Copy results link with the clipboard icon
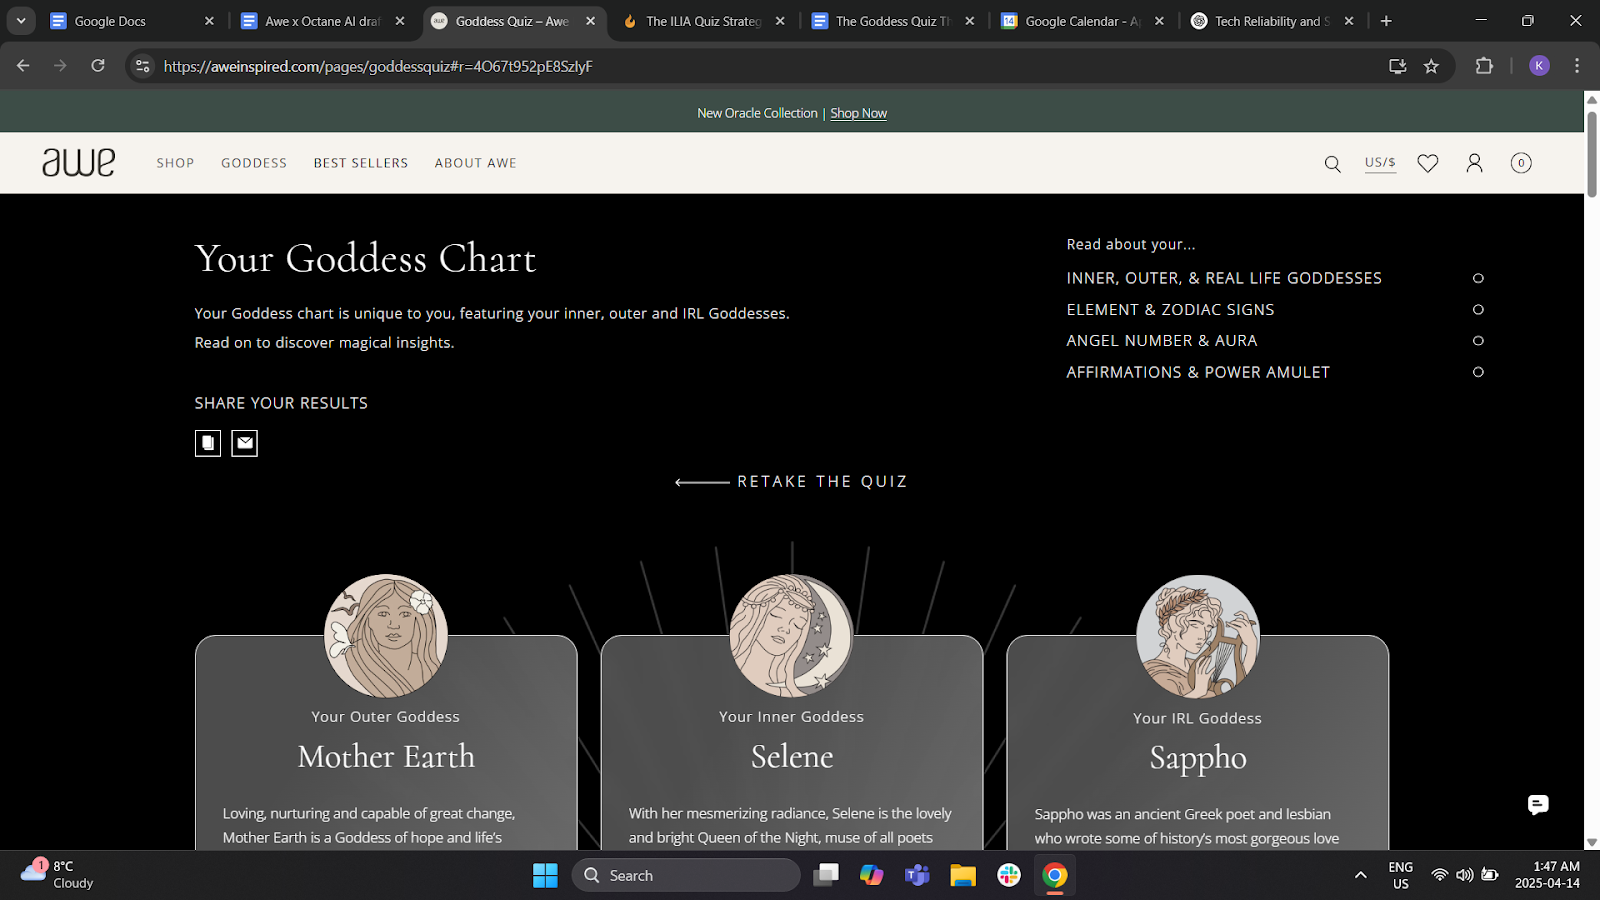Screen dimensions: 1600x900 [x=208, y=443]
